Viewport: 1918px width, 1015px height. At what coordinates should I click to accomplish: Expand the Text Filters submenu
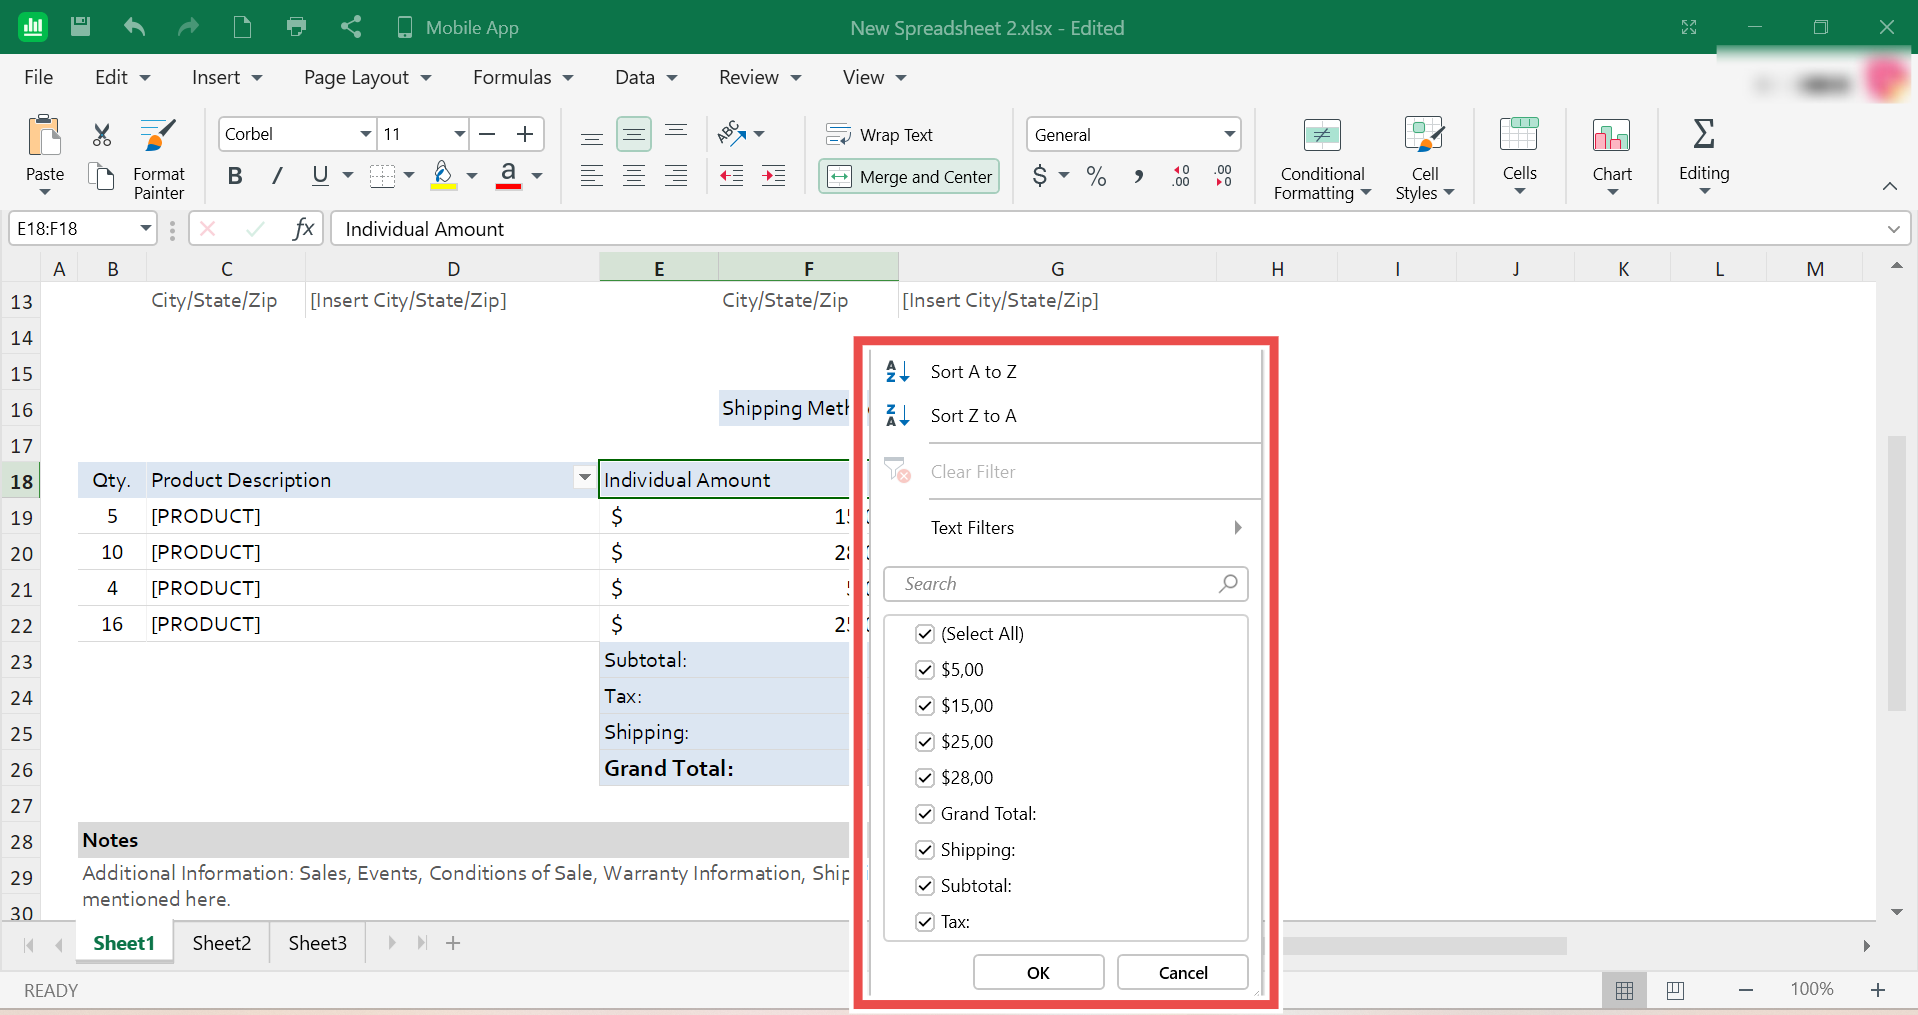pos(1066,528)
